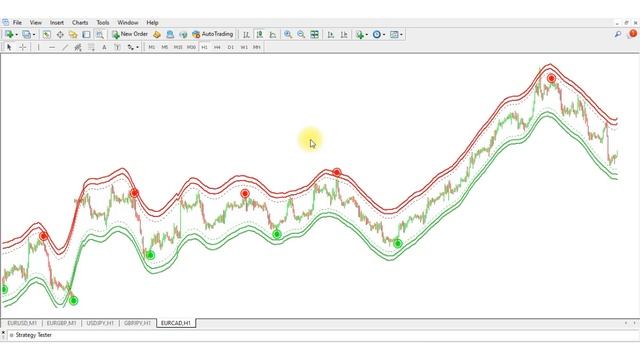Click the Zoom Out magnifier
The height and width of the screenshot is (360, 640).
point(301,35)
